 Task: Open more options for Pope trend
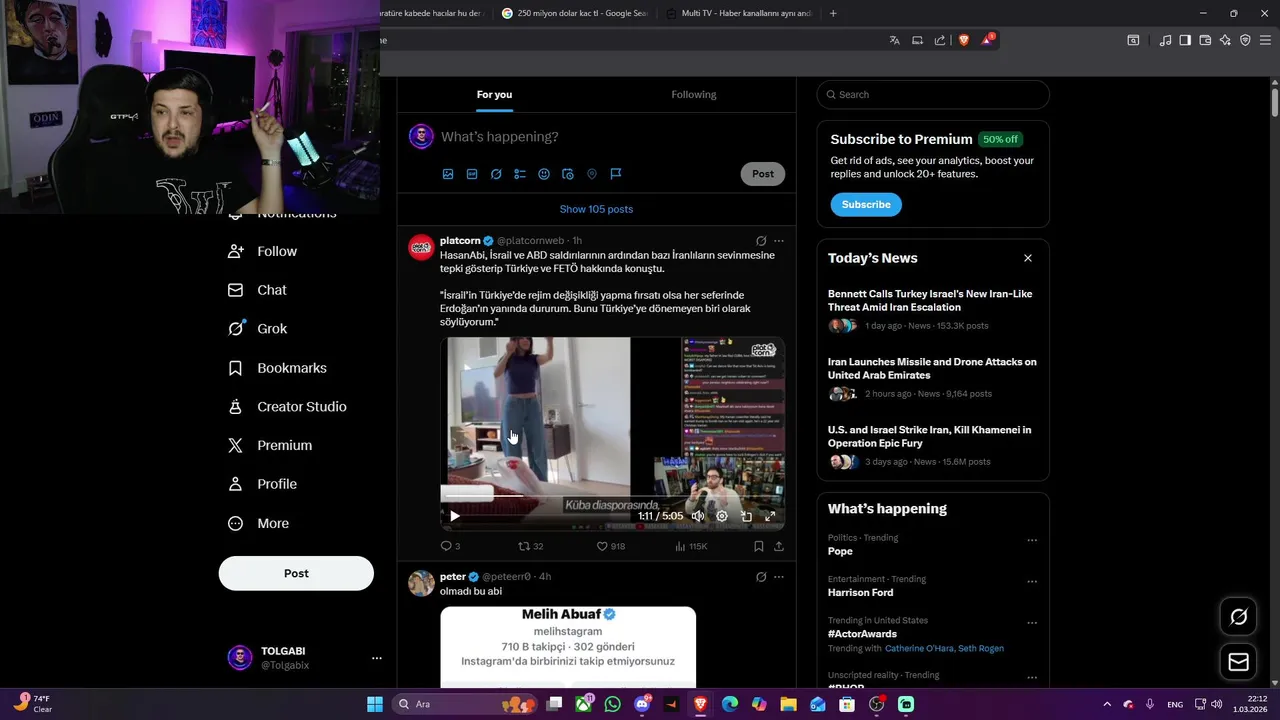click(1032, 540)
